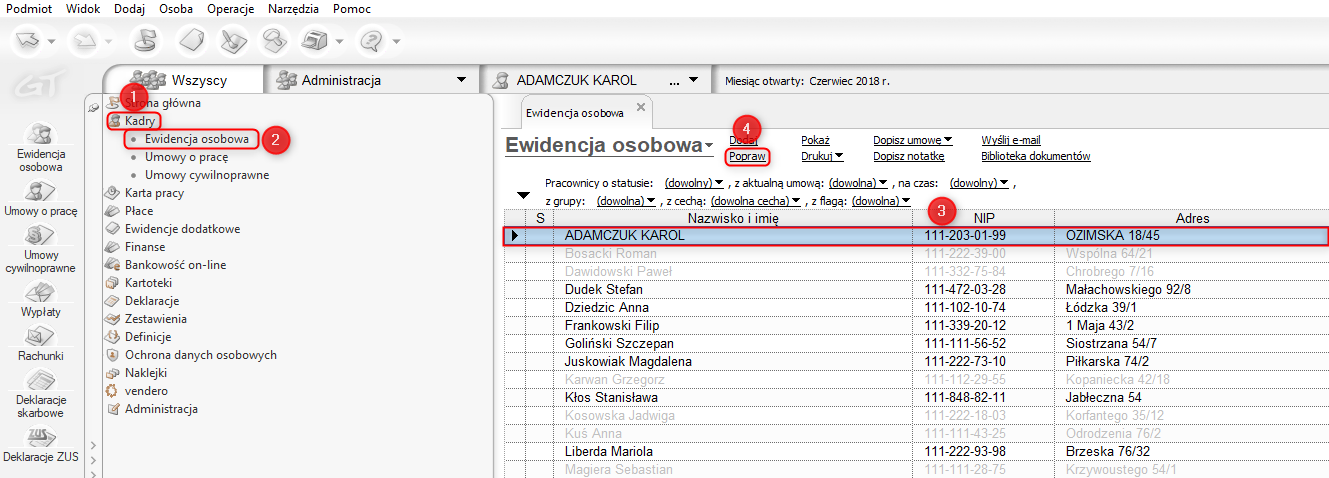The width and height of the screenshot is (1329, 478).
Task: Open the ADAMCZUK KAROL employee dropdown arrow
Action: pos(694,80)
